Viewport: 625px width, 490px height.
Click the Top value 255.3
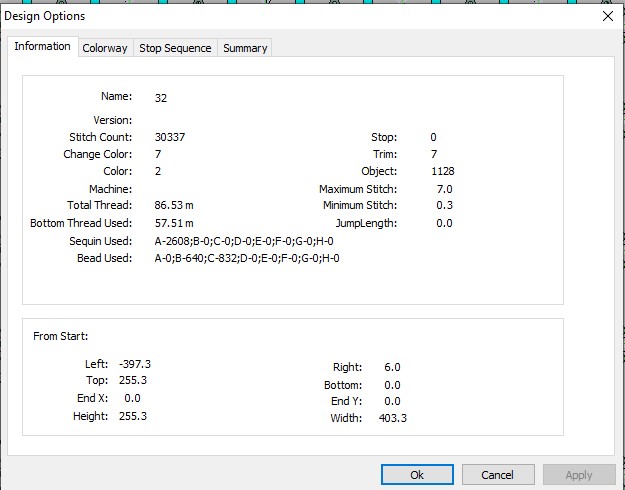(x=133, y=380)
